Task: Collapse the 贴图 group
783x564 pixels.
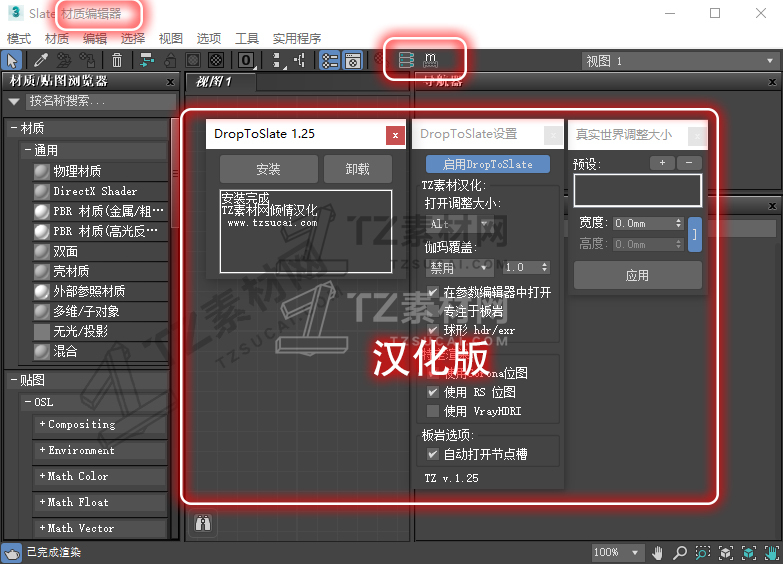Action: click(14, 380)
